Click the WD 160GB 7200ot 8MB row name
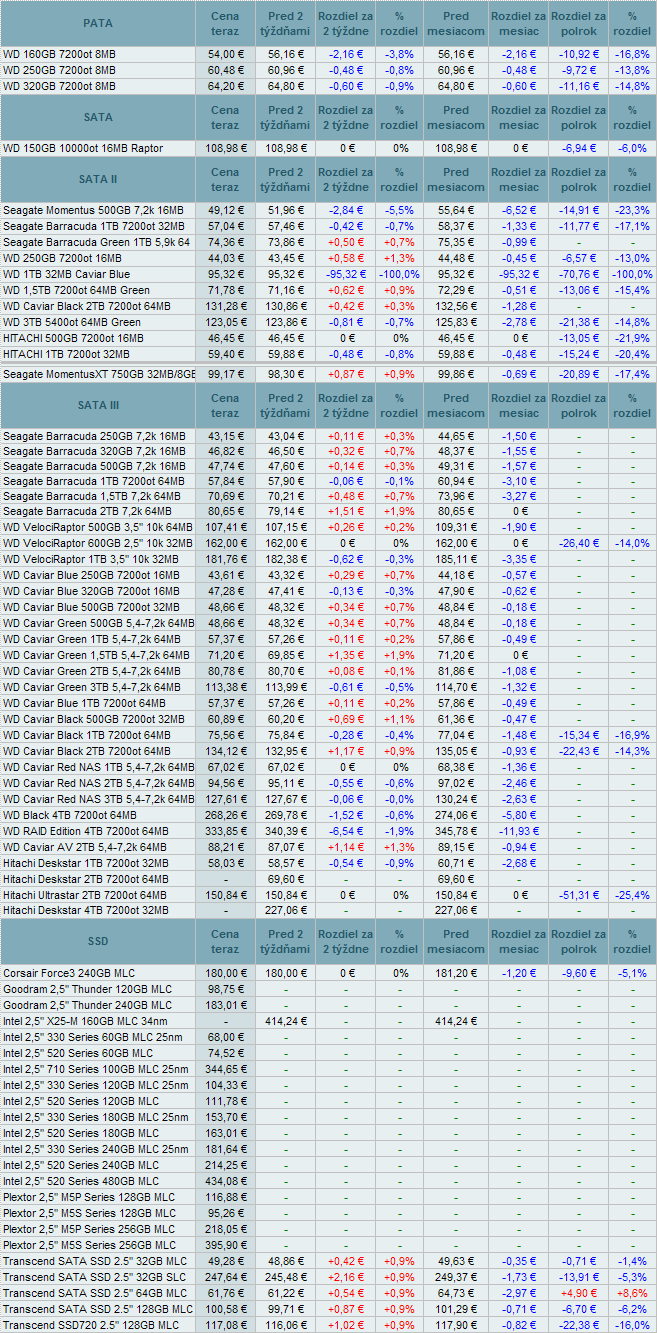The image size is (657, 1333). click(59, 55)
